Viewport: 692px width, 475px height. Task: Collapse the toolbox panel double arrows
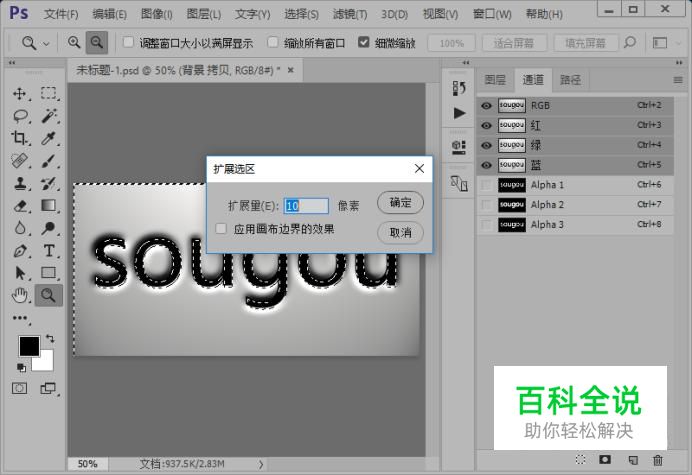[12, 63]
